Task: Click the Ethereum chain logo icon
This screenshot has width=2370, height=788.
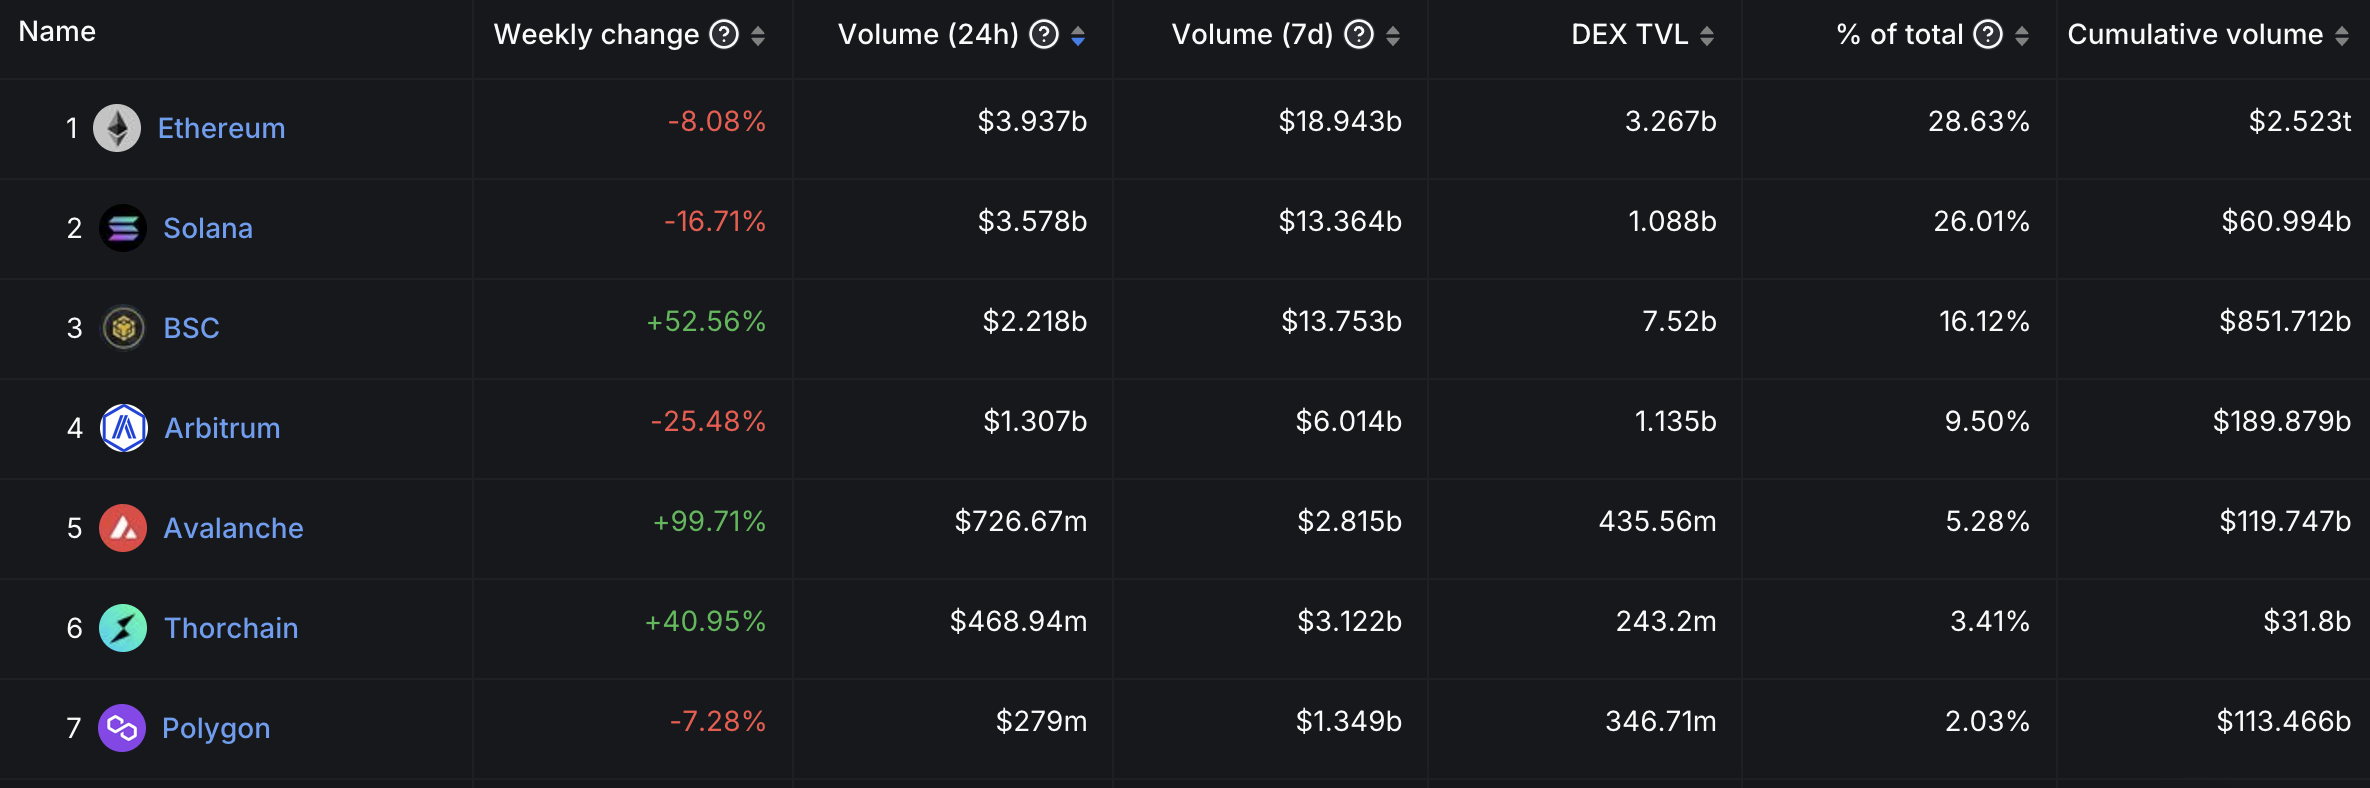Action: point(117,128)
